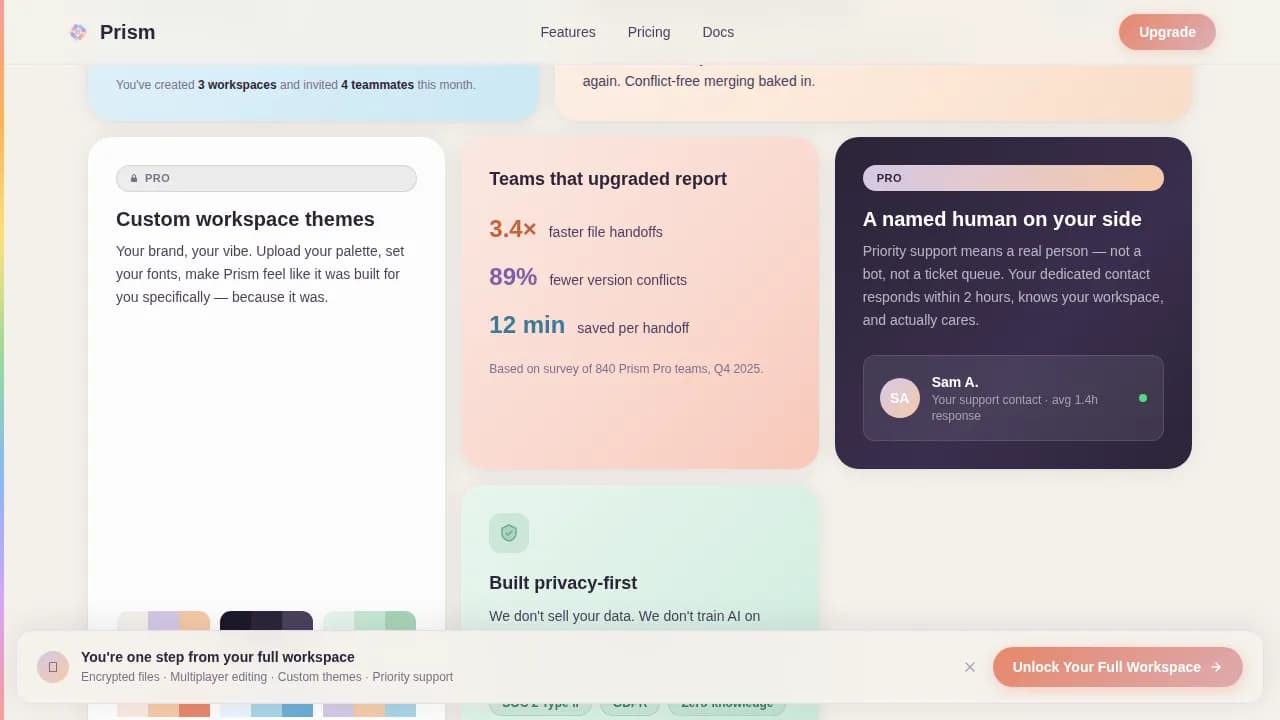The width and height of the screenshot is (1280, 720).
Task: Click the PRO gradient badge on dark card
Action: [x=1013, y=178]
